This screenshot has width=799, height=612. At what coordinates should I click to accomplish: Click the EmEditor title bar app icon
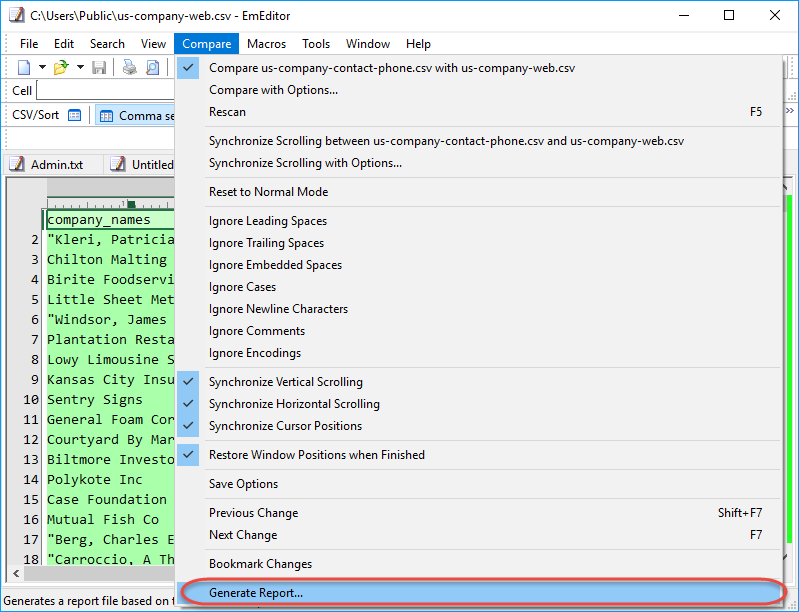17,15
